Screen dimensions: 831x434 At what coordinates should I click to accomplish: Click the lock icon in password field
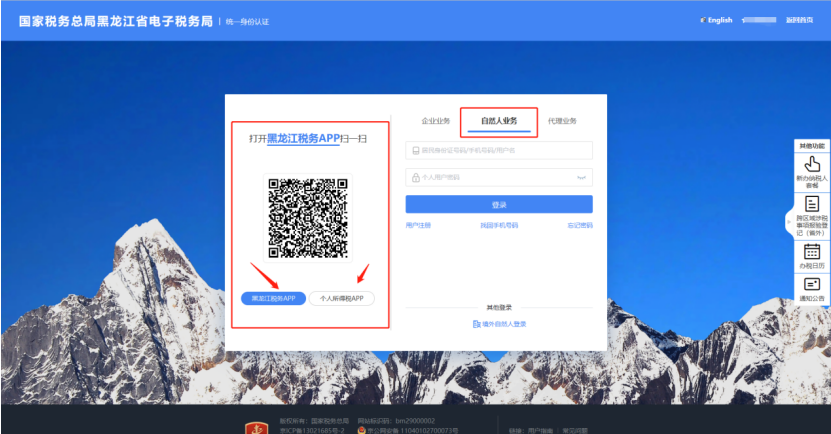(x=416, y=178)
